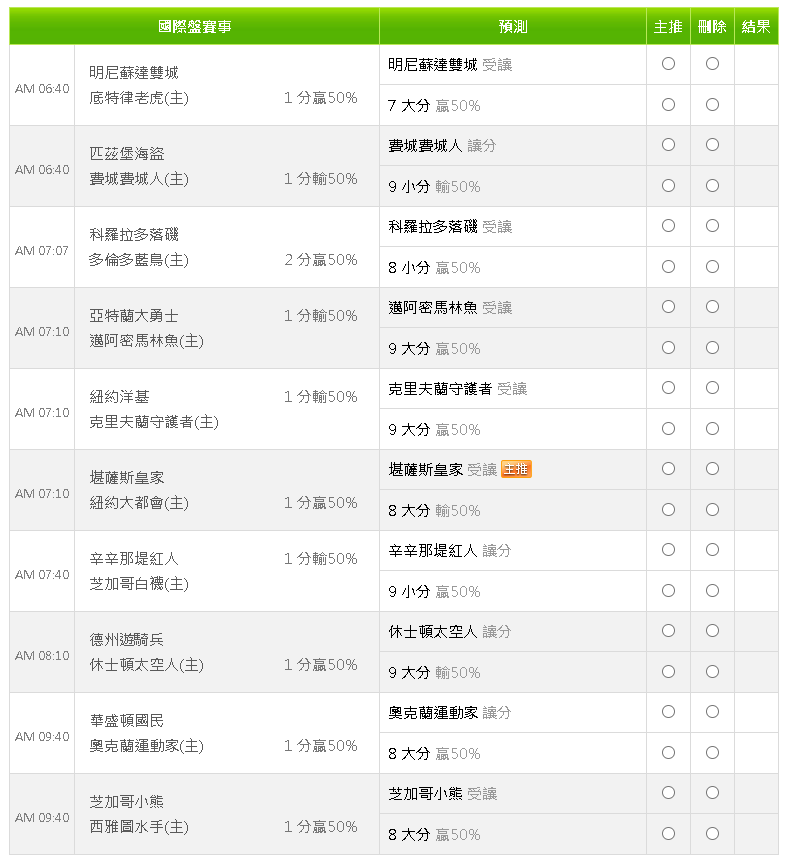This screenshot has height=866, width=788.
Task: Click the 德州遊騎兵 team name
Action: pyautogui.click(x=126, y=640)
